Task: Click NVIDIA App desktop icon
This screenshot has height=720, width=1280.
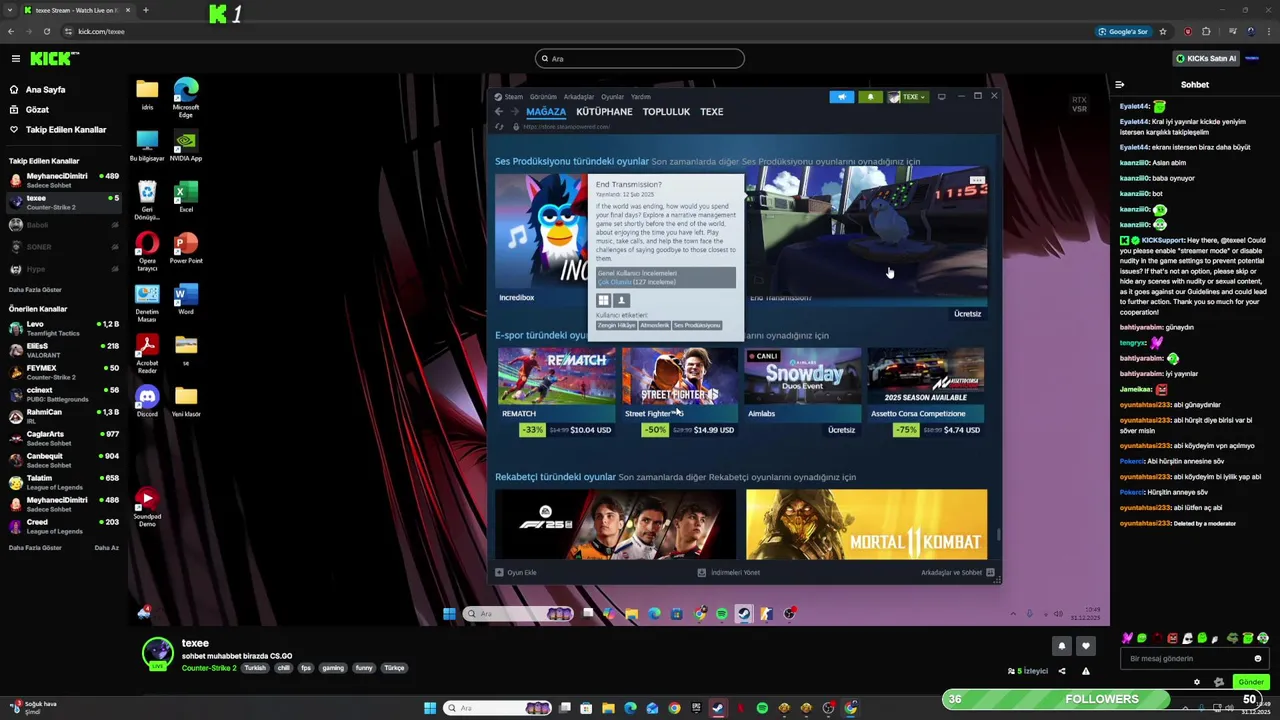Action: pos(185,146)
